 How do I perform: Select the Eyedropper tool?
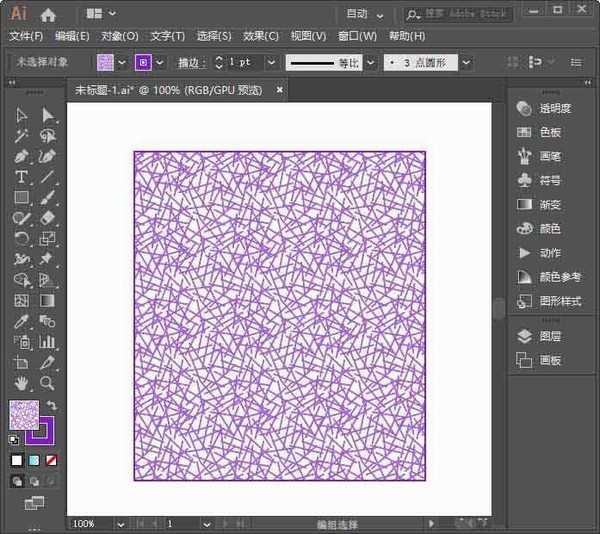click(21, 321)
